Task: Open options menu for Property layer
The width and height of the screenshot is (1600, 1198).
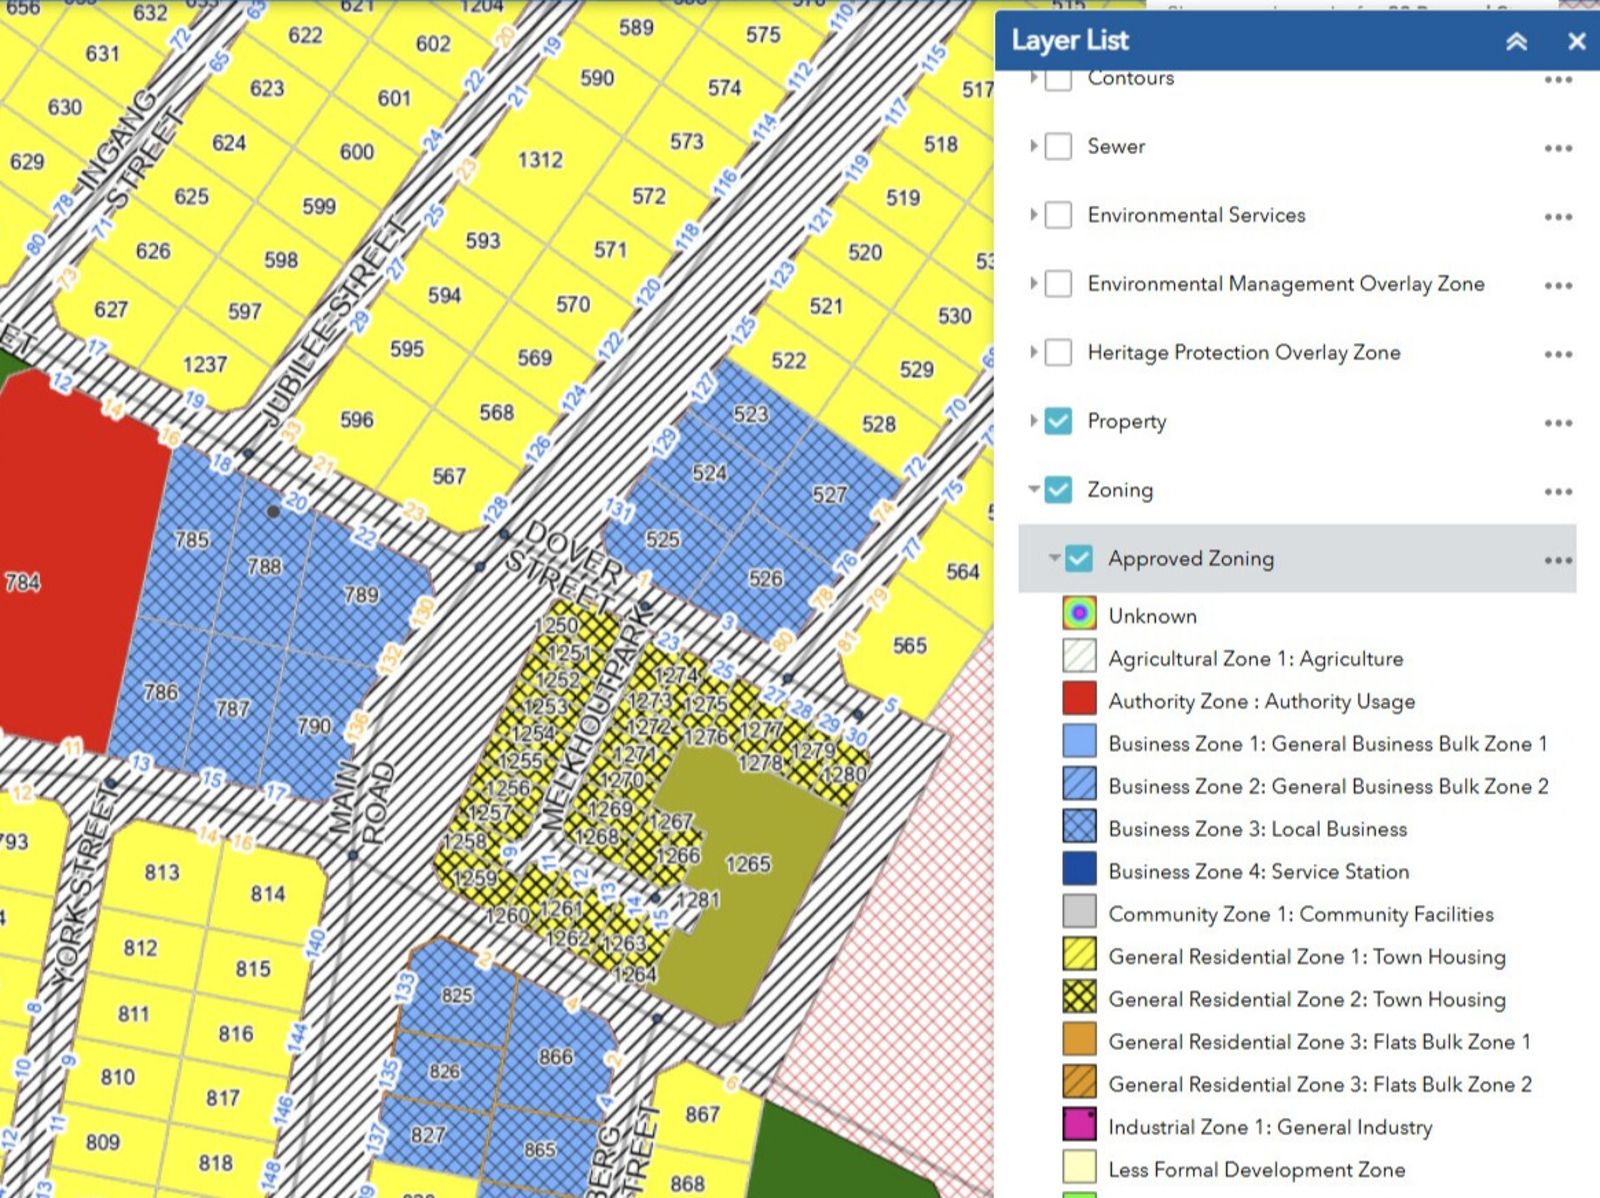Action: pyautogui.click(x=1557, y=422)
